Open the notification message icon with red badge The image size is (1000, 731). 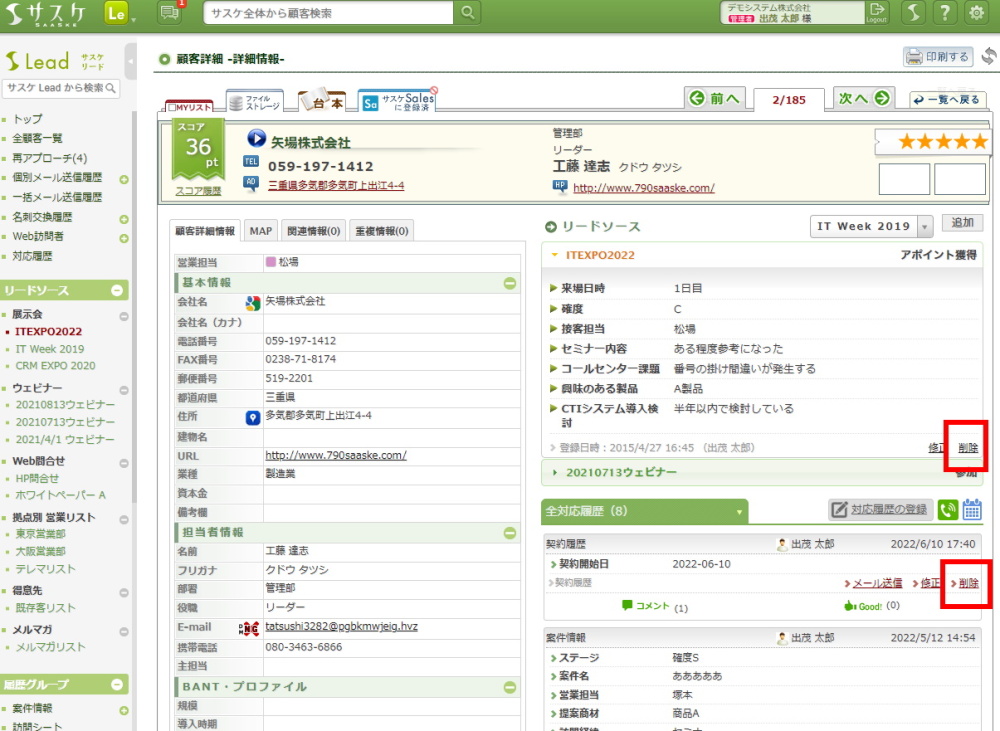pos(170,13)
